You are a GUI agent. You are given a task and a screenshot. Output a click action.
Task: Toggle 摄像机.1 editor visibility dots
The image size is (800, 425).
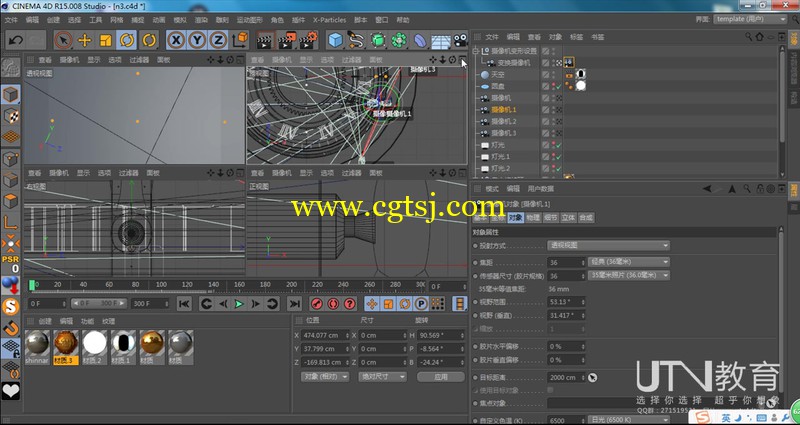(554, 109)
